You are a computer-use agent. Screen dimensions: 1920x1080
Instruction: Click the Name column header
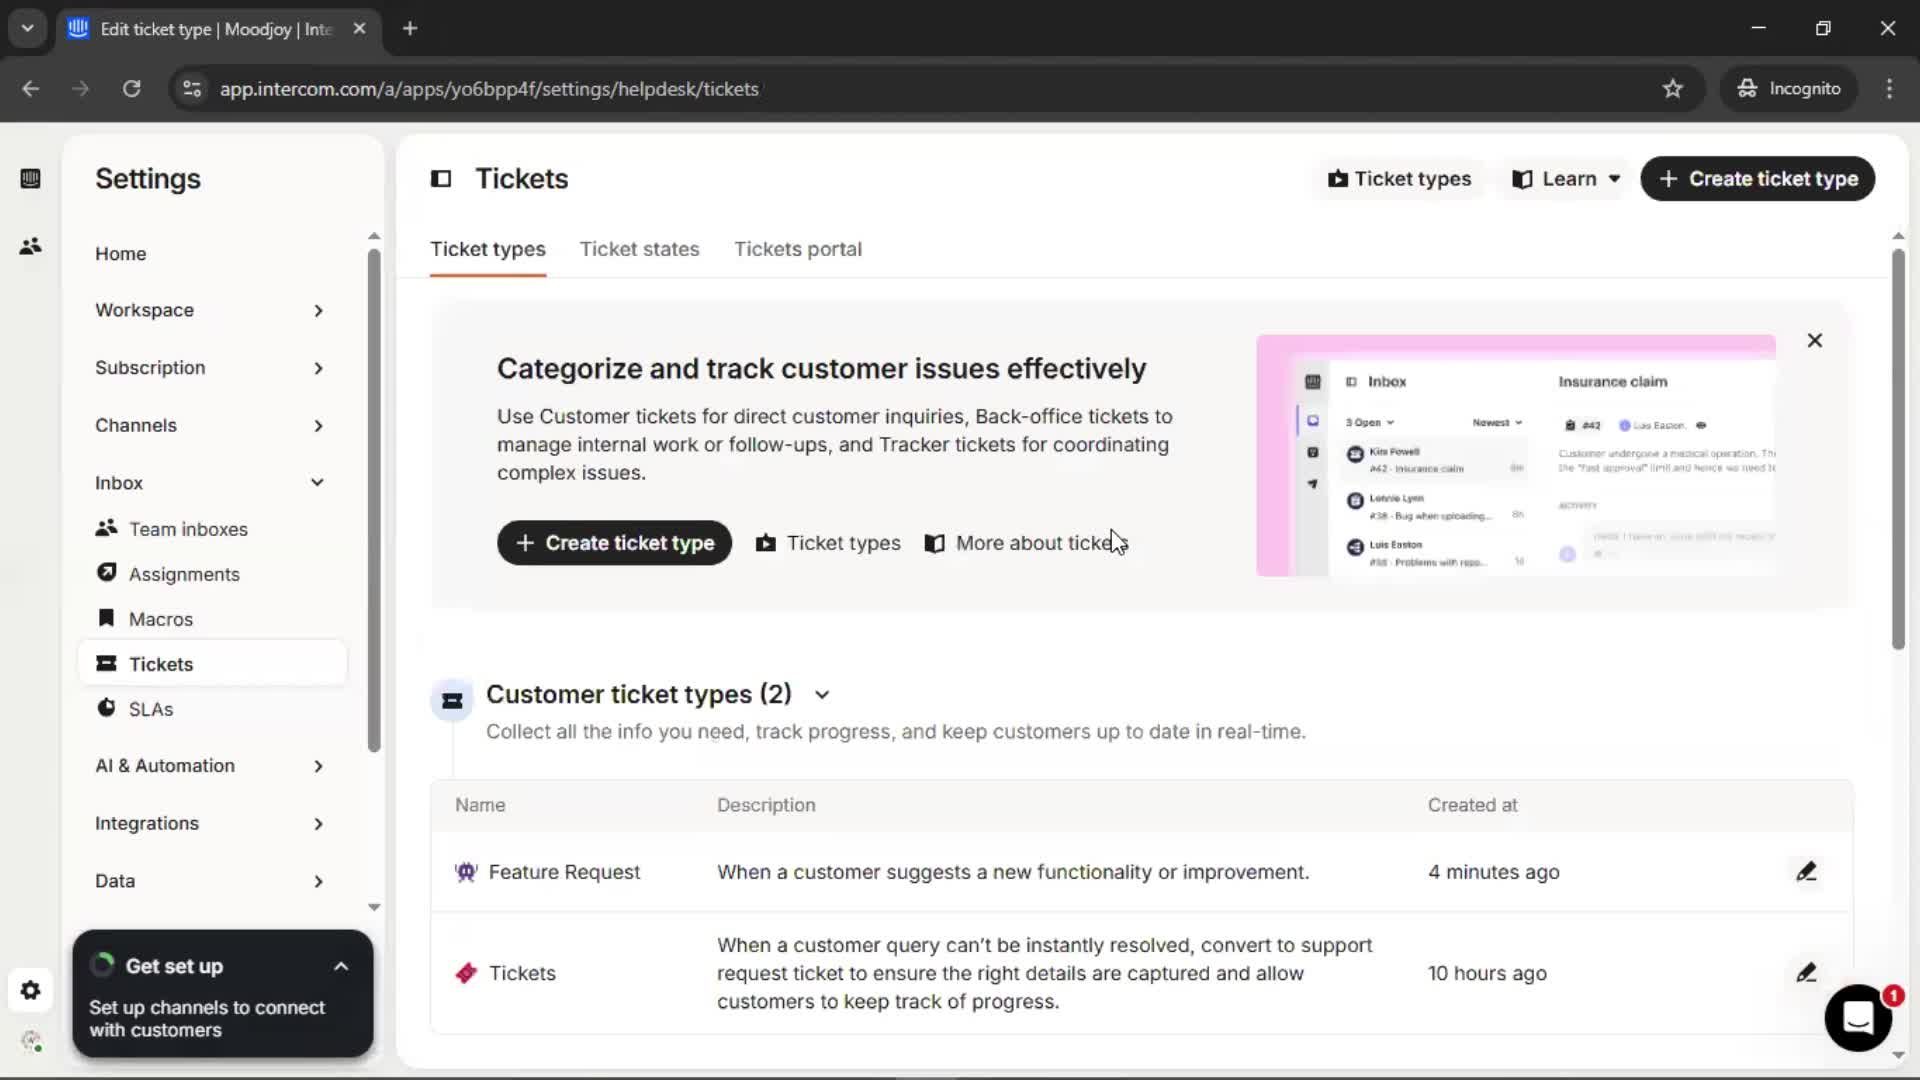click(x=480, y=806)
